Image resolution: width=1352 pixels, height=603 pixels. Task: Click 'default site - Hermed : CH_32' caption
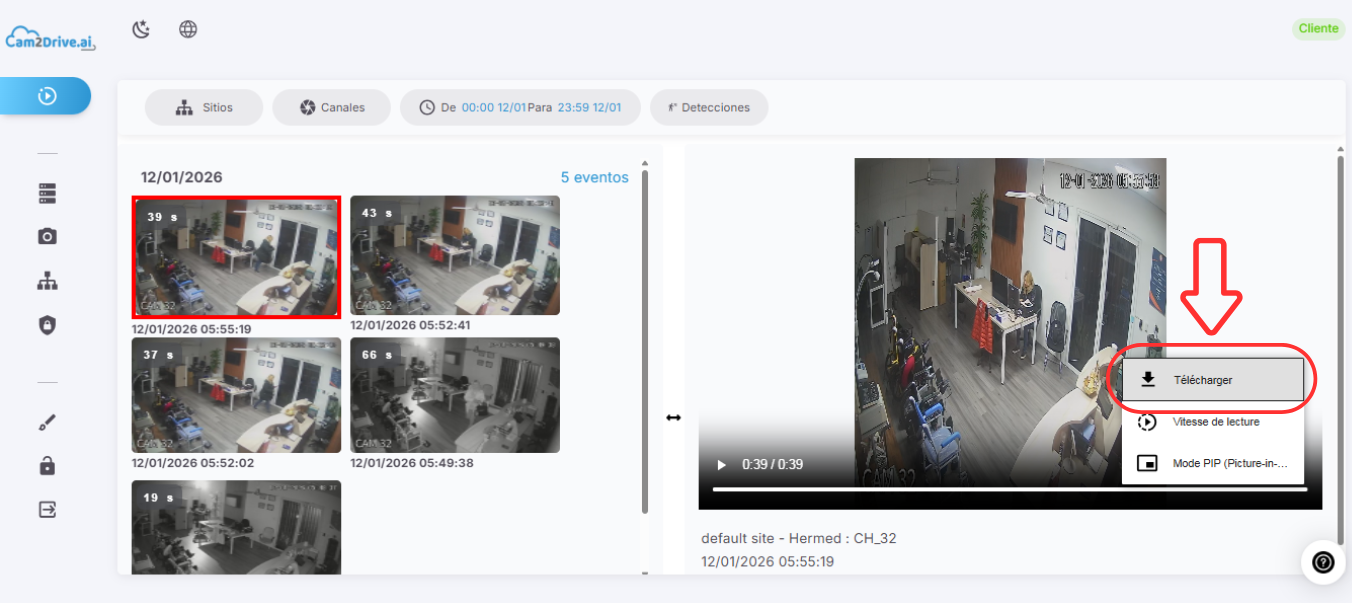pyautogui.click(x=799, y=538)
